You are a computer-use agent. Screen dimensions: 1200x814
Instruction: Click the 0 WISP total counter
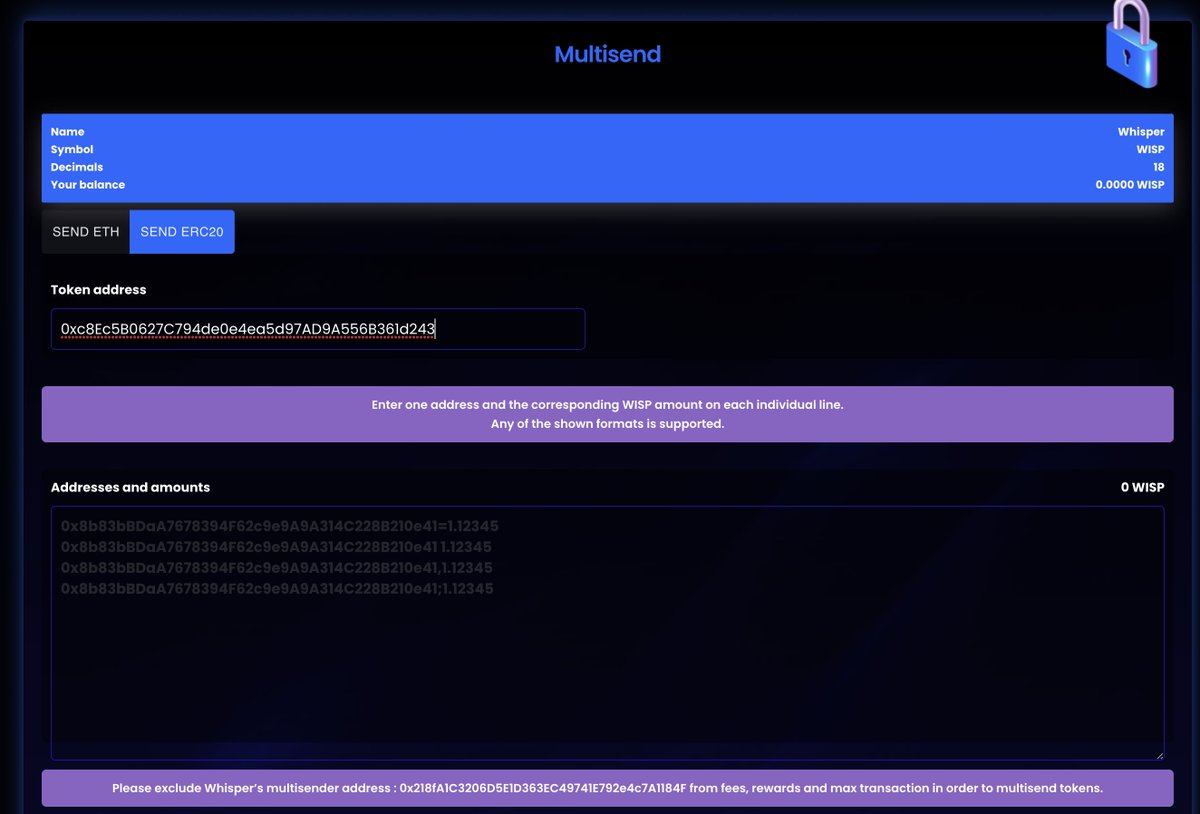click(x=1143, y=487)
